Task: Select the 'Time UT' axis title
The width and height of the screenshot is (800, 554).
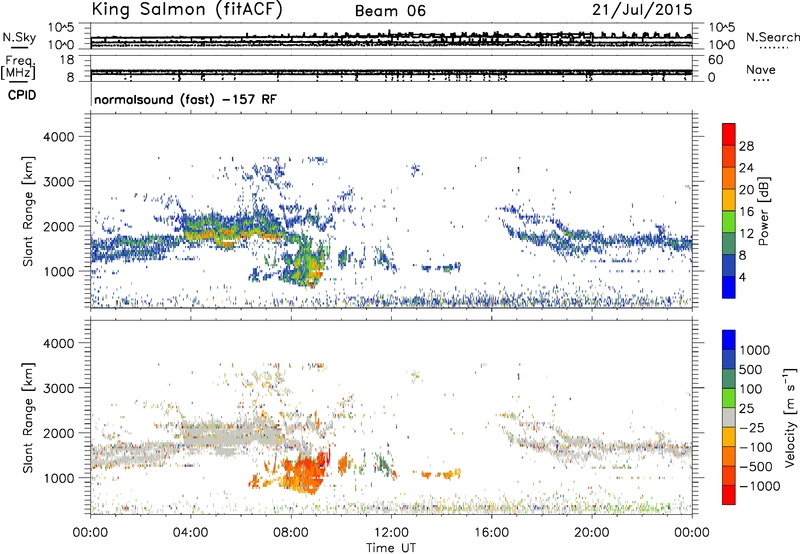Action: [x=391, y=548]
